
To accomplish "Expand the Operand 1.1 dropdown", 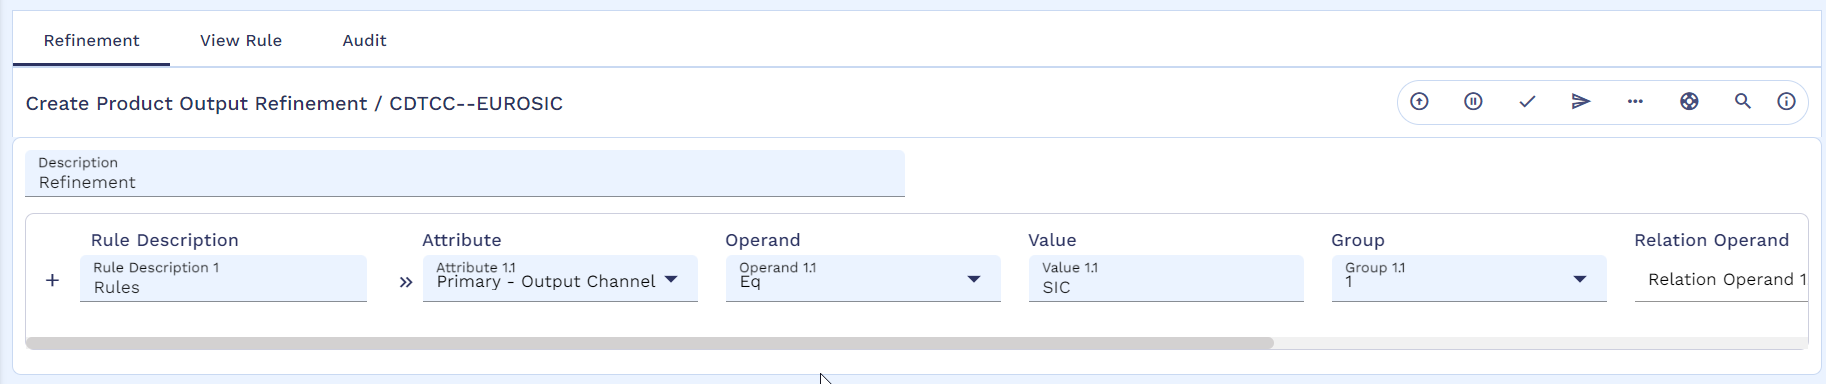I will (x=863, y=278).
